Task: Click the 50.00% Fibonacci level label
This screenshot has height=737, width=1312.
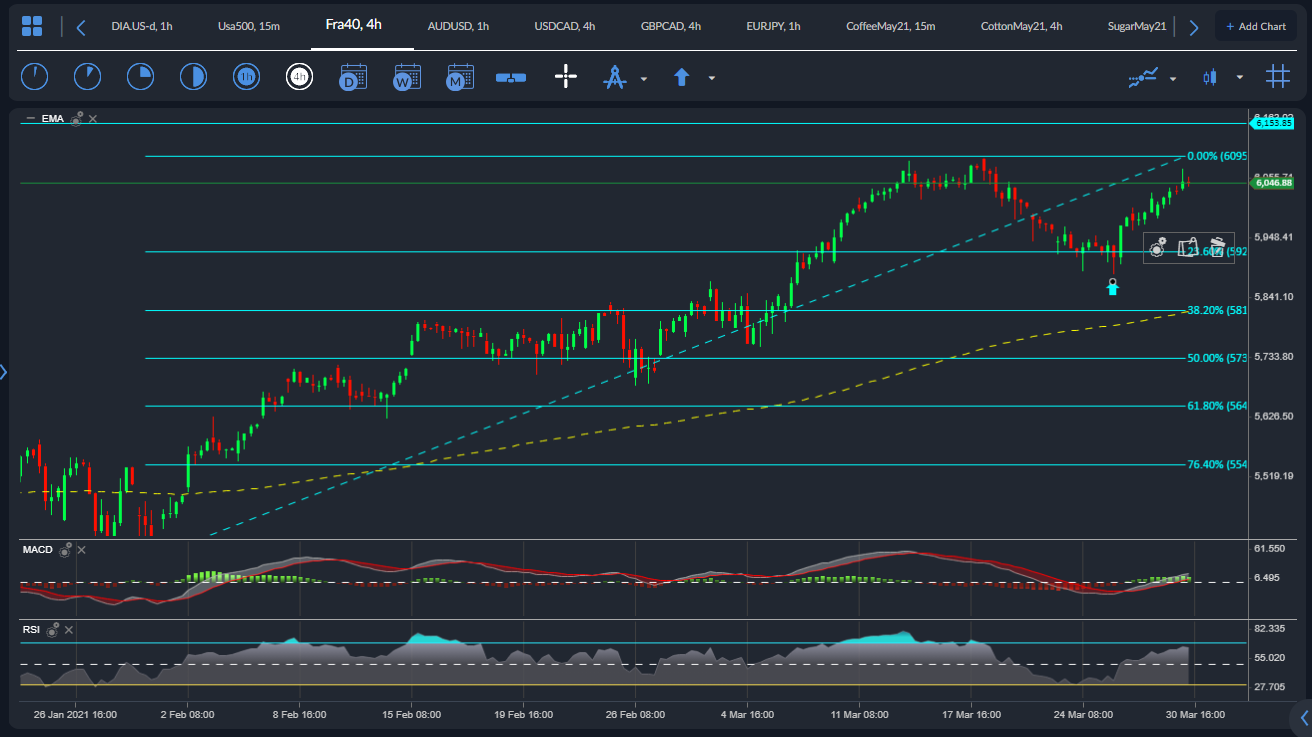Action: (x=1217, y=358)
